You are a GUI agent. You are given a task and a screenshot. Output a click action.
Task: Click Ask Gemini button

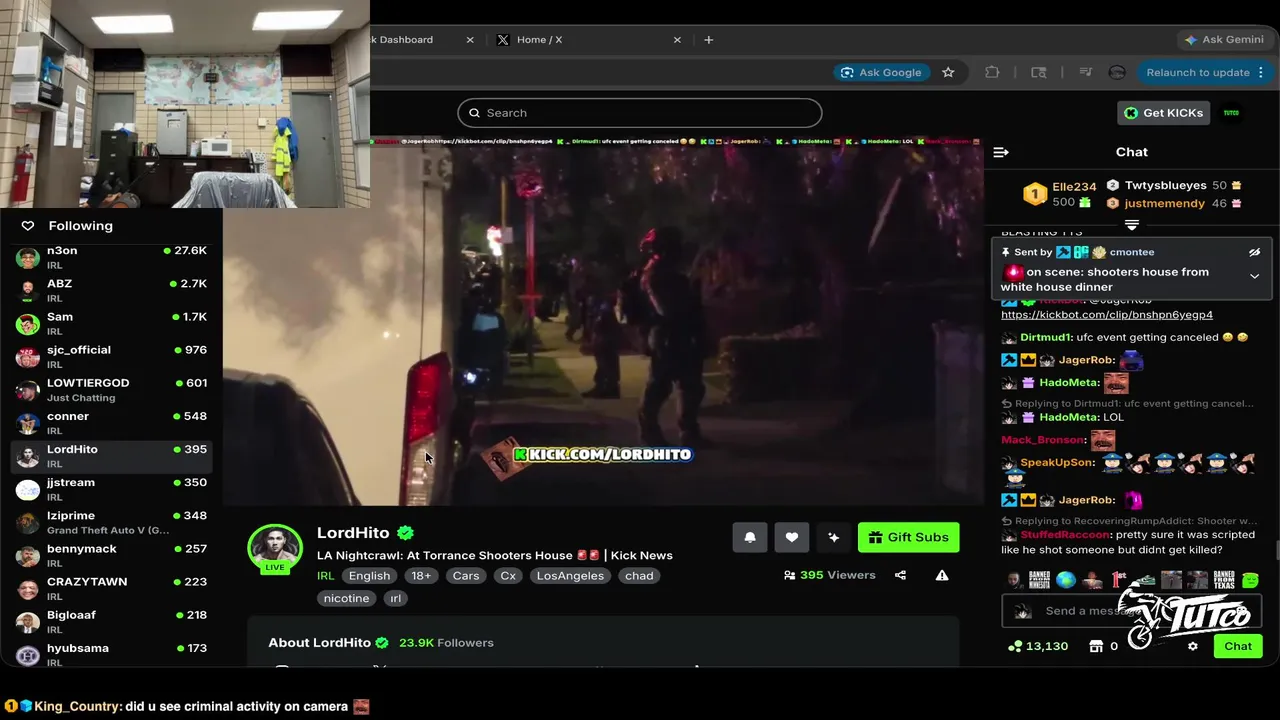click(1223, 40)
